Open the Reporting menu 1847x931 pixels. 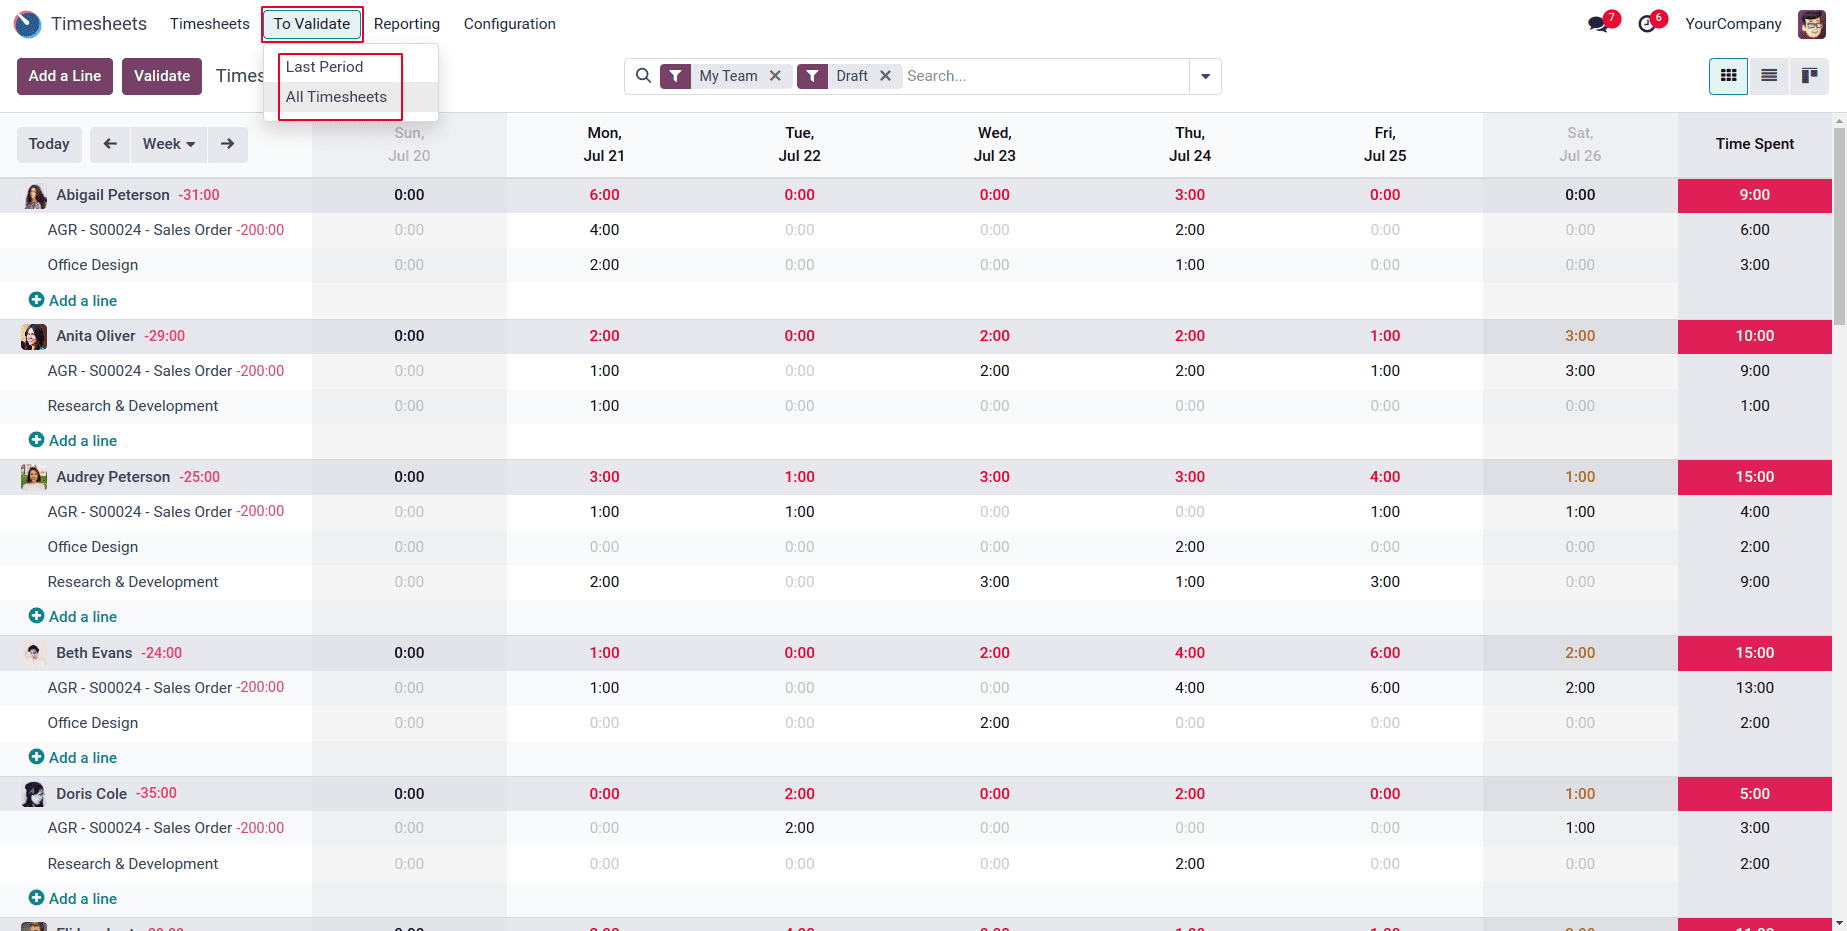coord(407,23)
